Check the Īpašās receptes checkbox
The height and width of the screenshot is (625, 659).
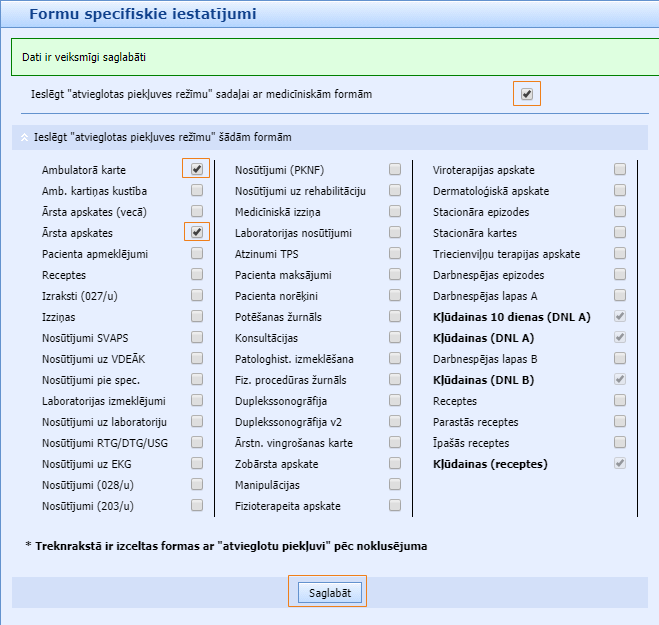[620, 442]
